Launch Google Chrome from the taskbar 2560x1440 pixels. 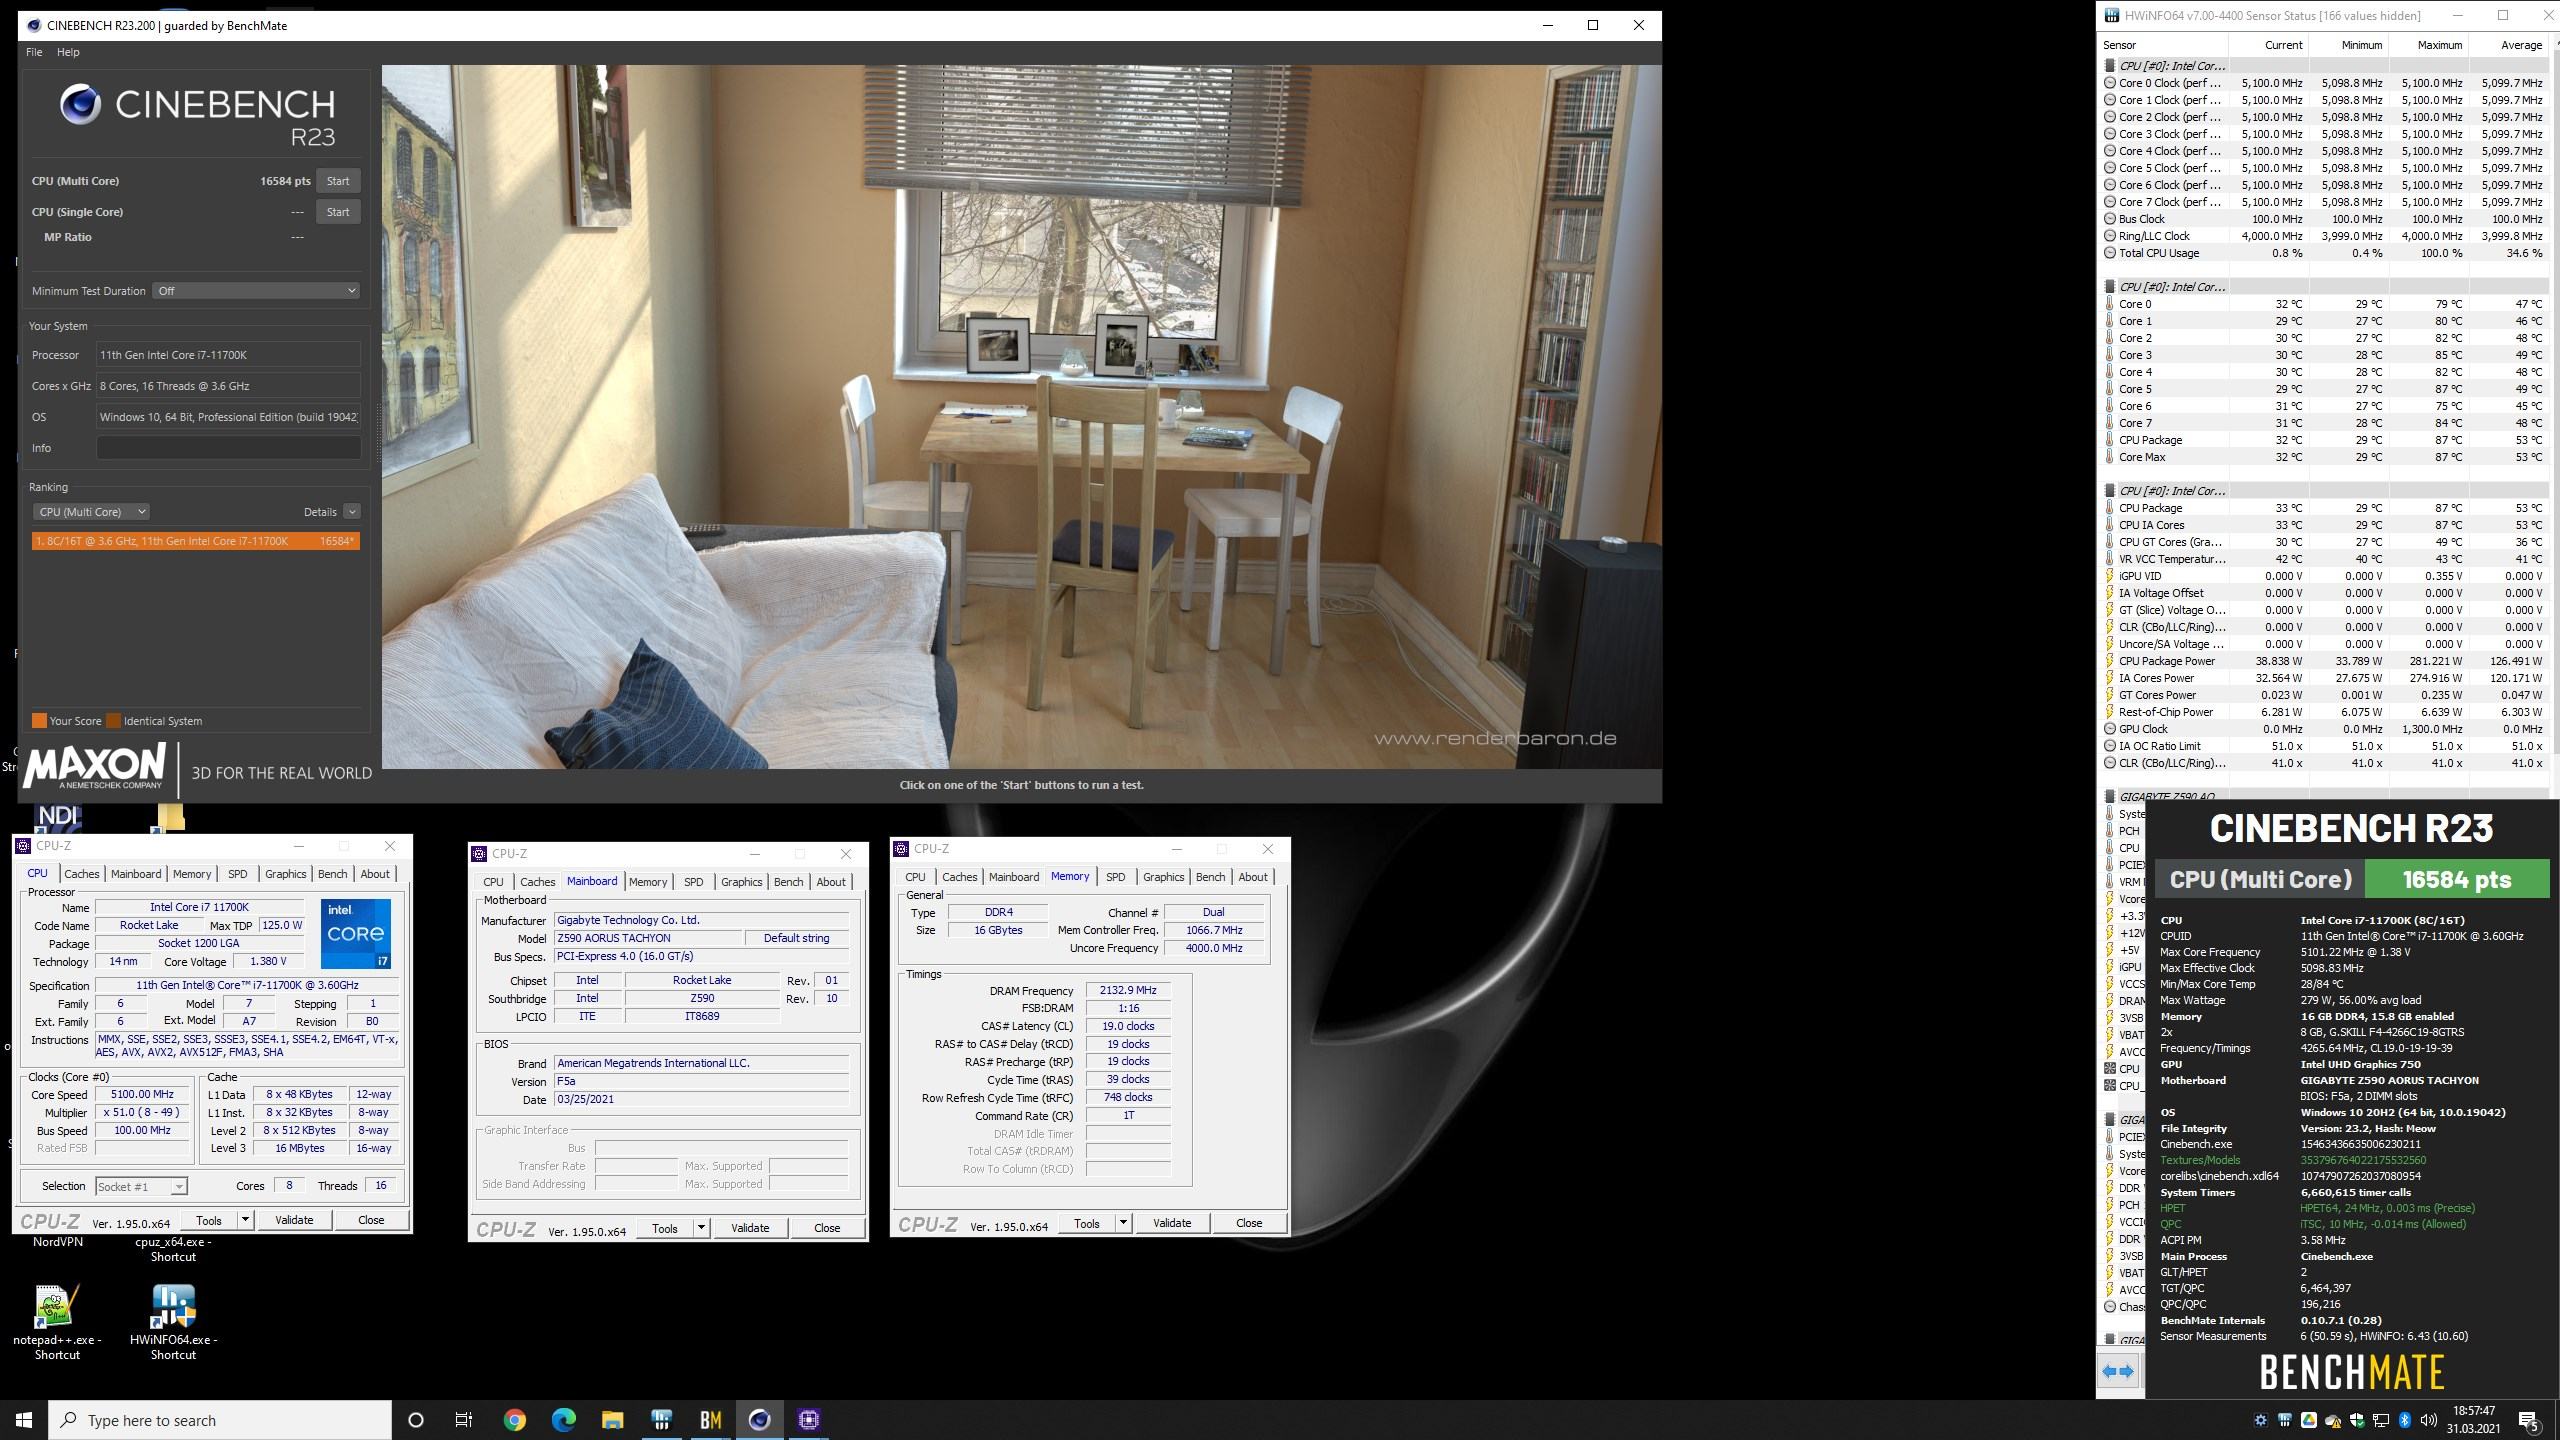tap(514, 1419)
